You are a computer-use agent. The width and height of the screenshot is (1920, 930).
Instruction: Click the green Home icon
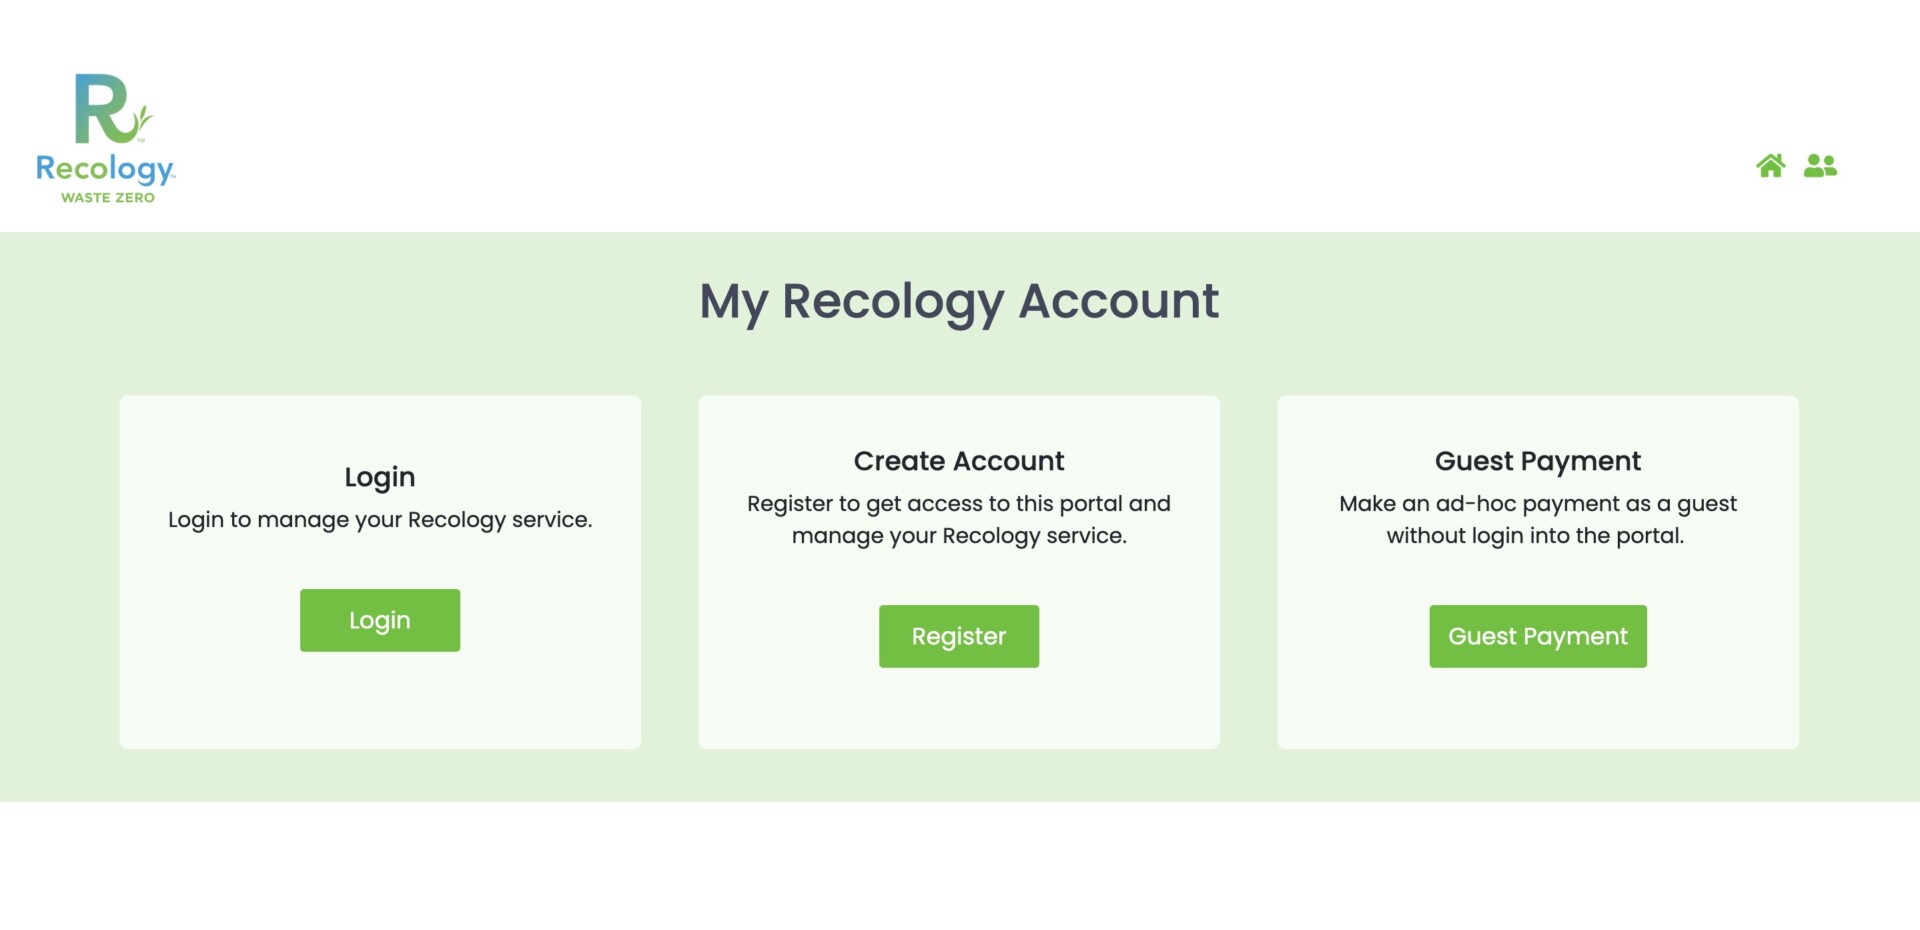(1770, 166)
